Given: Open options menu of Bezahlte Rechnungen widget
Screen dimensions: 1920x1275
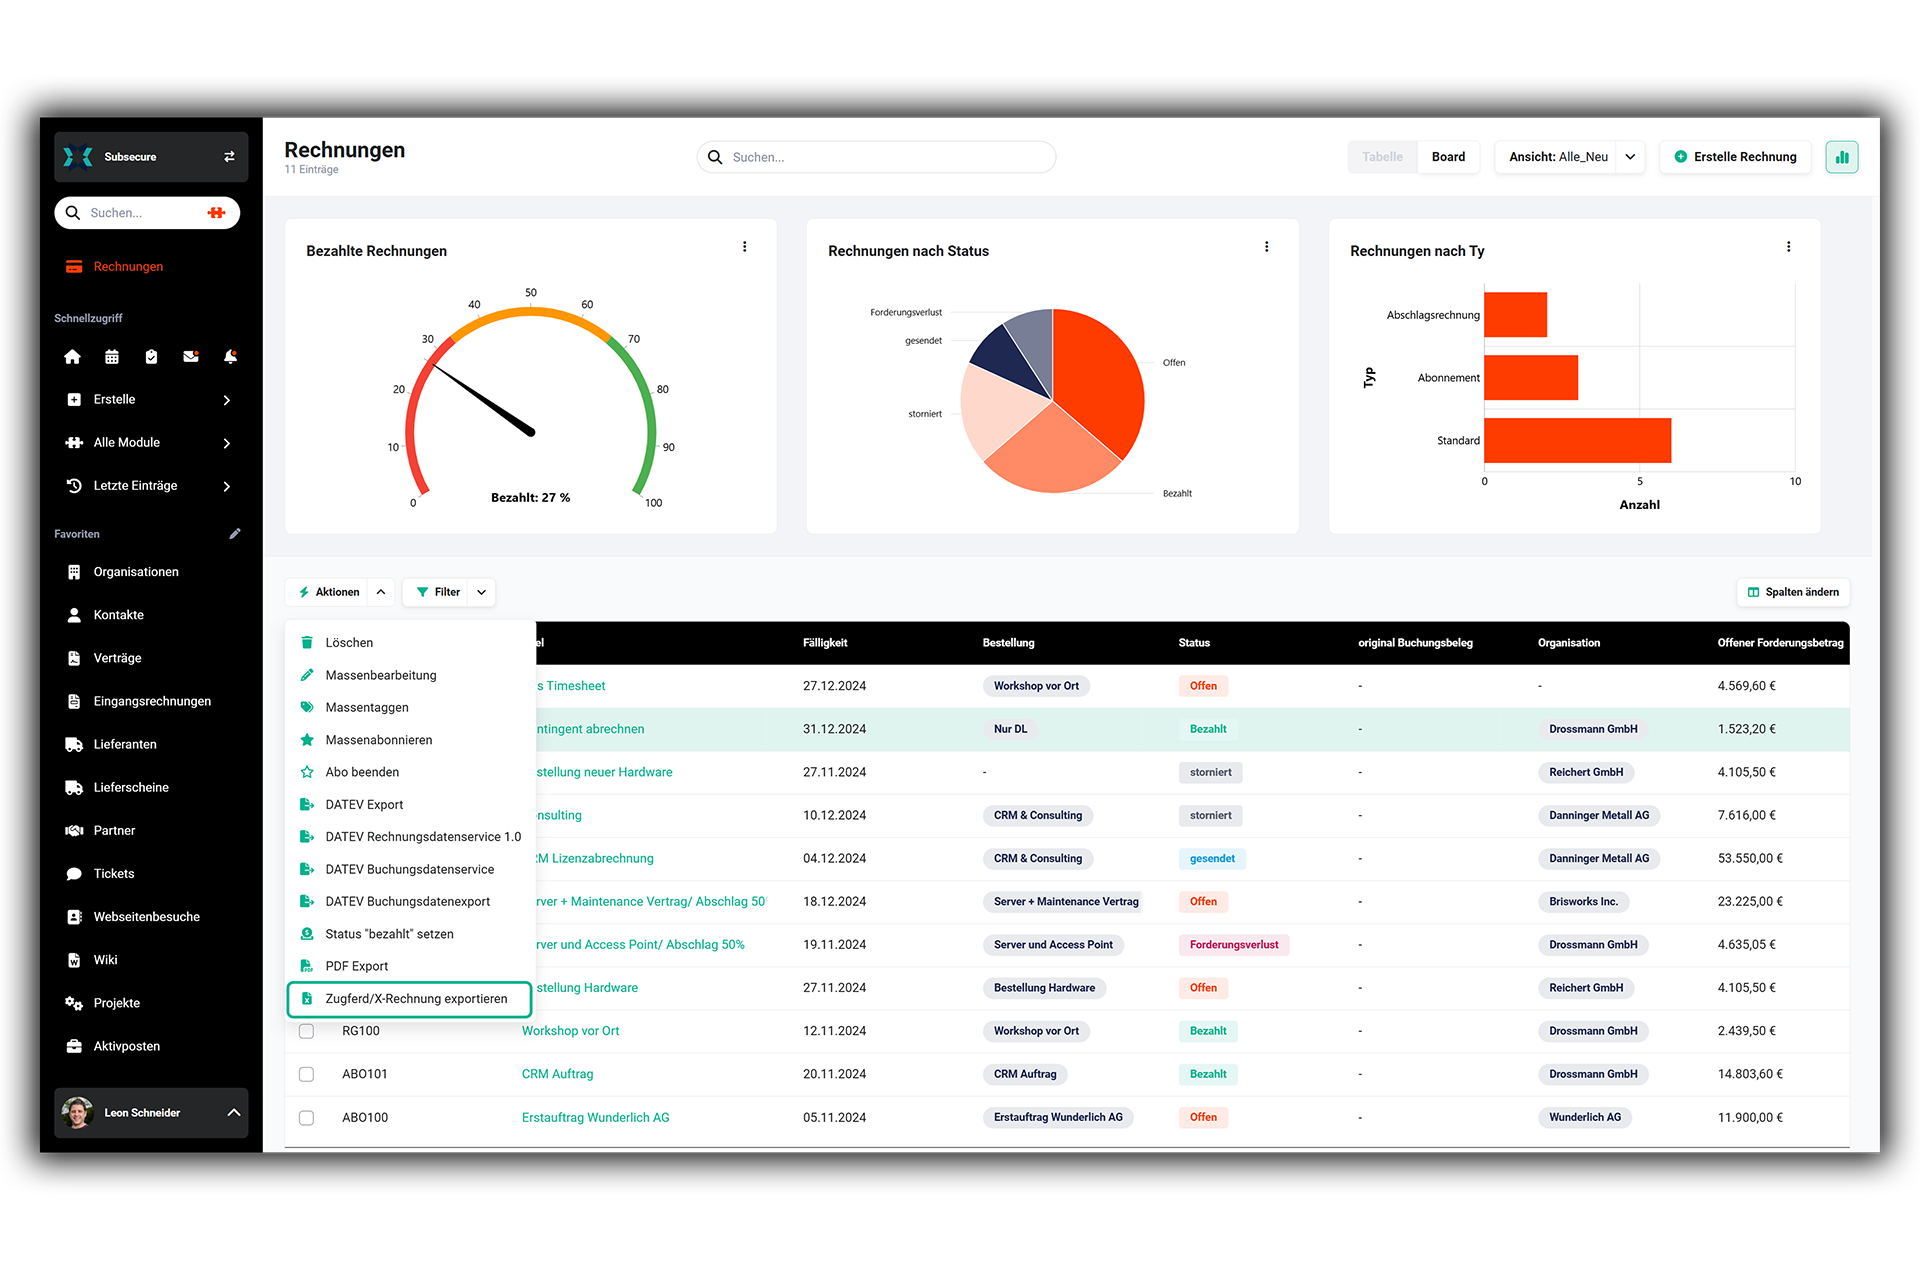Looking at the screenshot, I should point(745,247).
